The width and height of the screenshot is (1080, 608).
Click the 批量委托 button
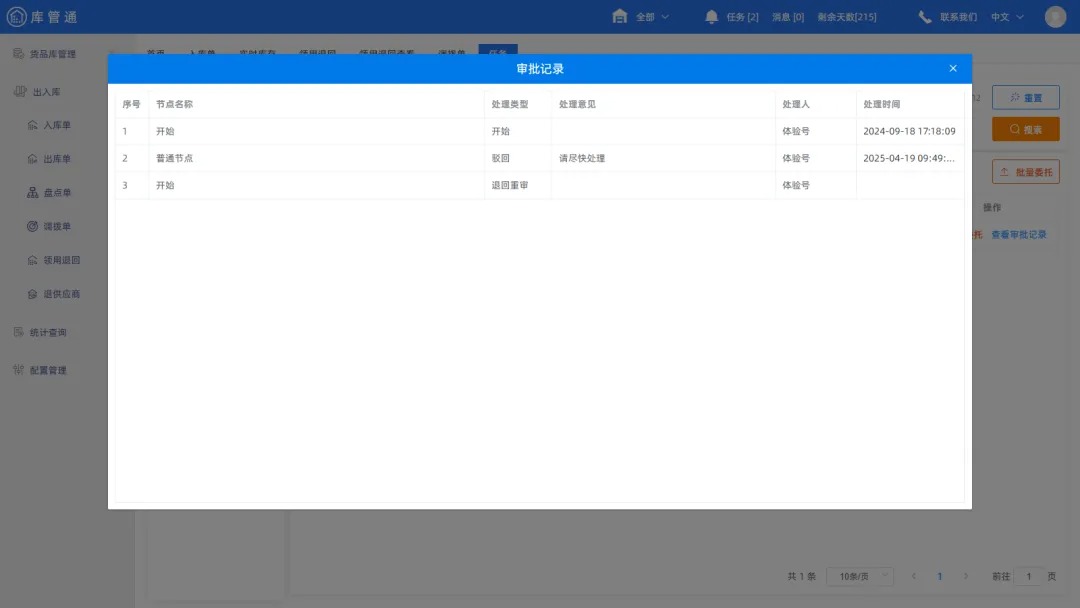pos(1025,172)
